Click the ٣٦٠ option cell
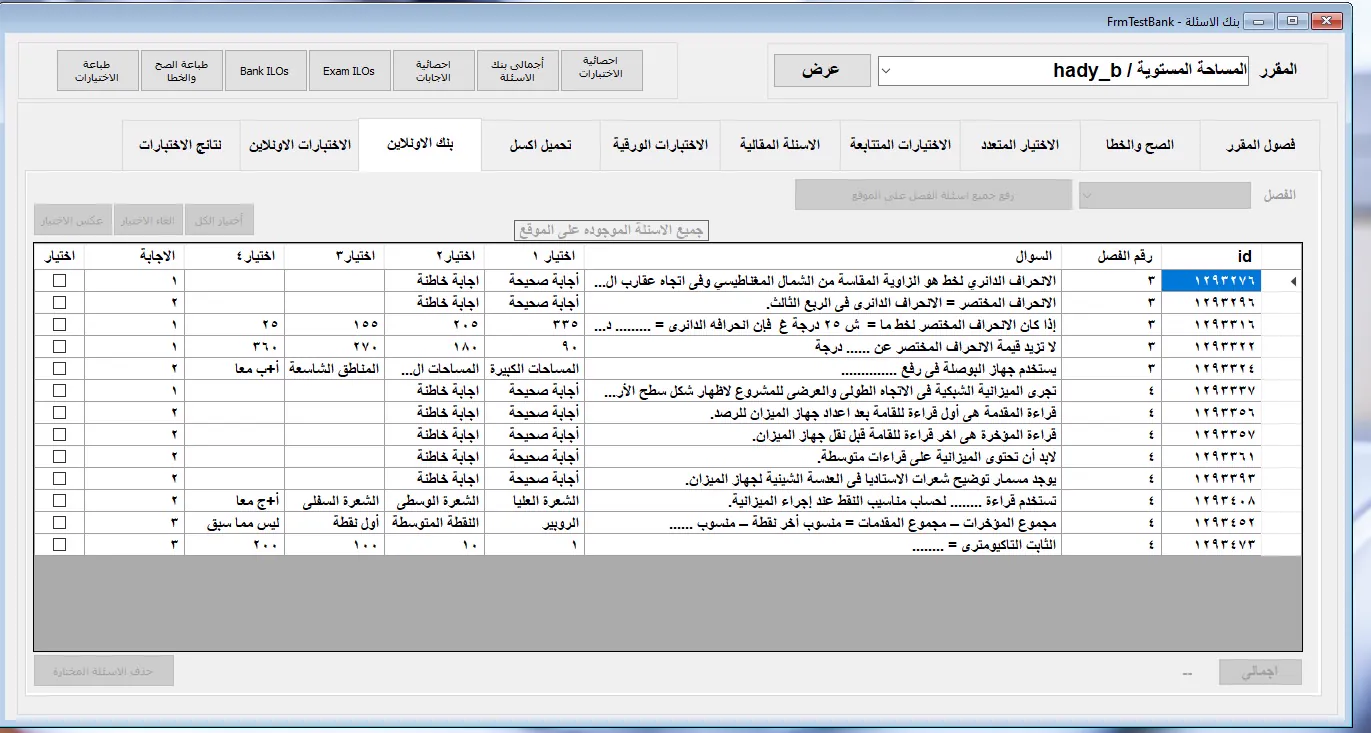The height and width of the screenshot is (733, 1371). (235, 347)
